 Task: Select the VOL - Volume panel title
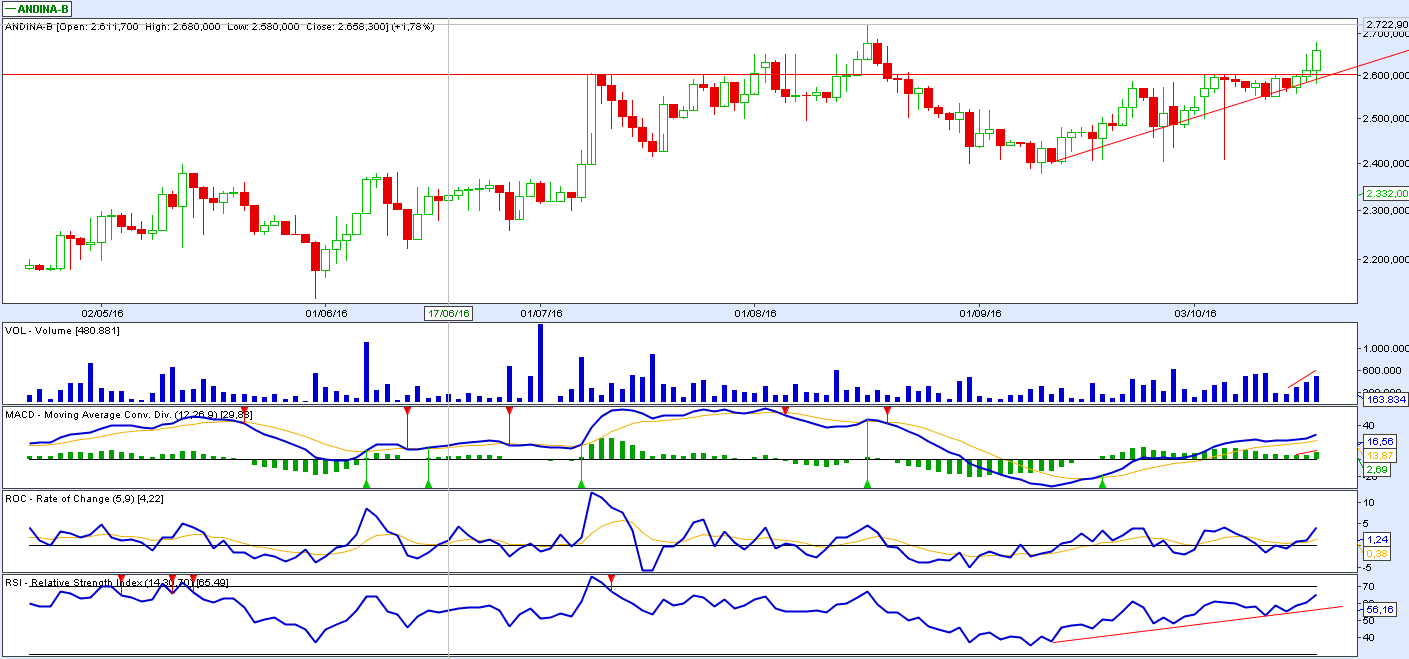coord(63,330)
